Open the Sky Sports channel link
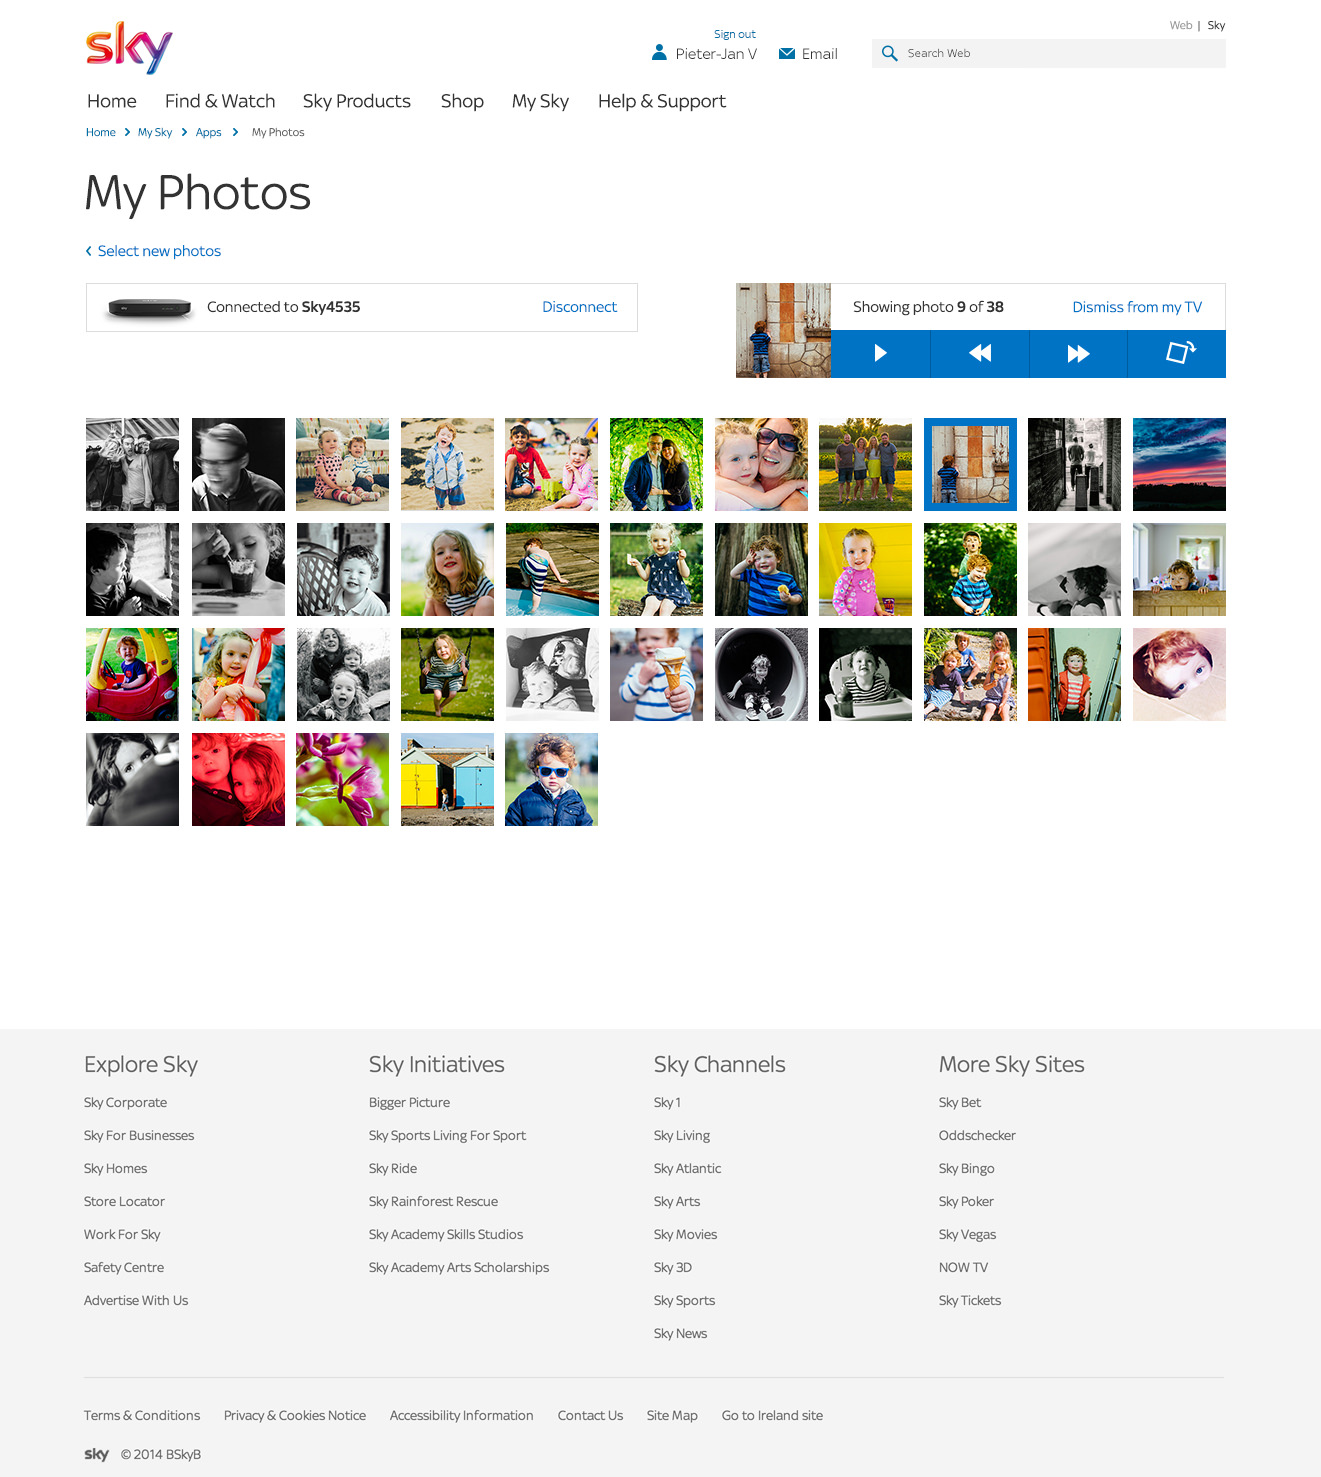Screen dimensions: 1321x1477 pos(684,1300)
